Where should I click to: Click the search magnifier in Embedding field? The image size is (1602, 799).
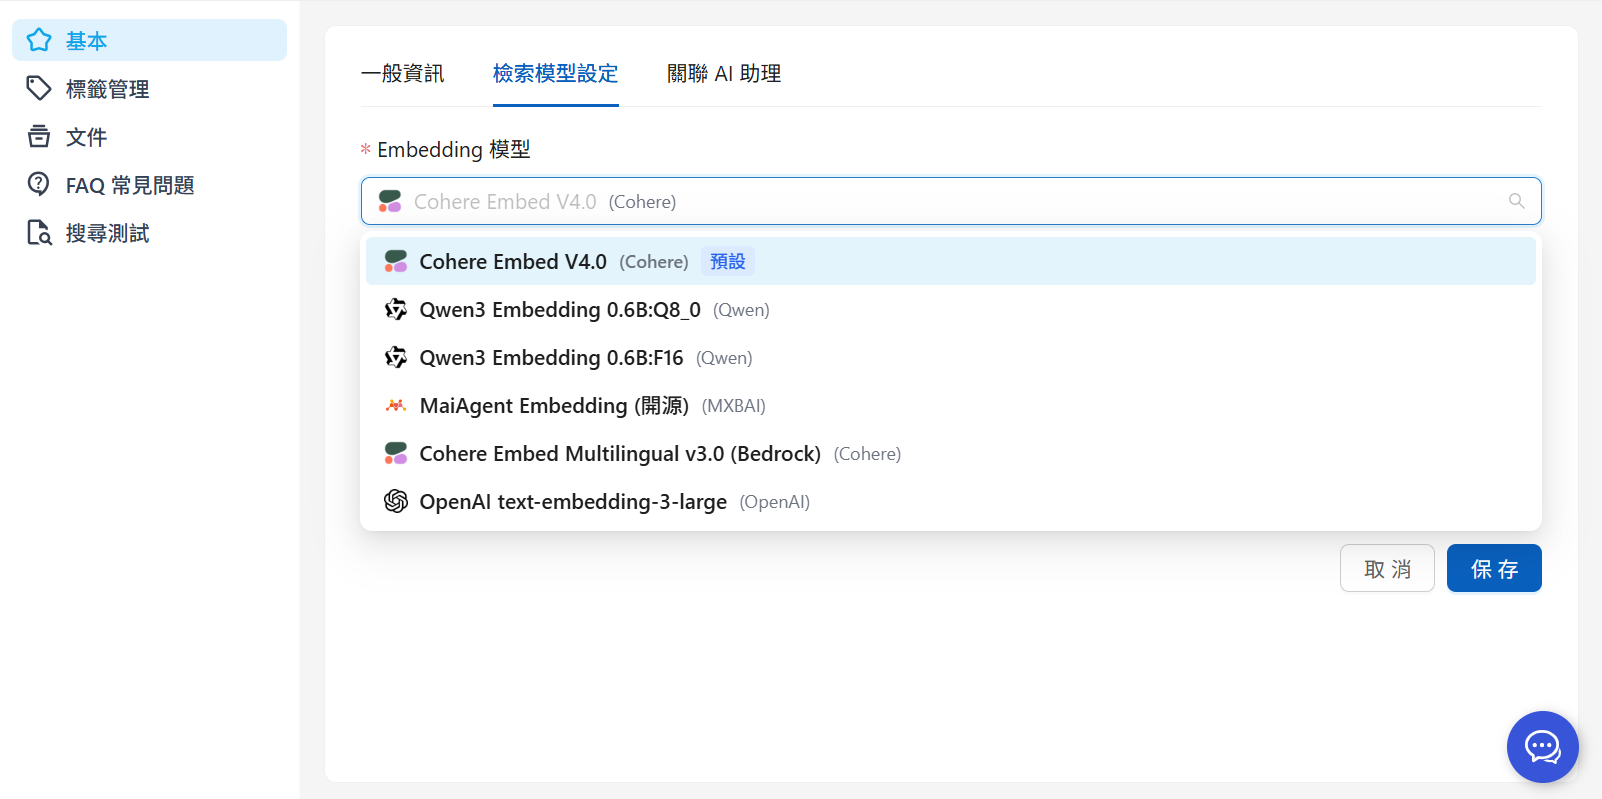click(1516, 201)
